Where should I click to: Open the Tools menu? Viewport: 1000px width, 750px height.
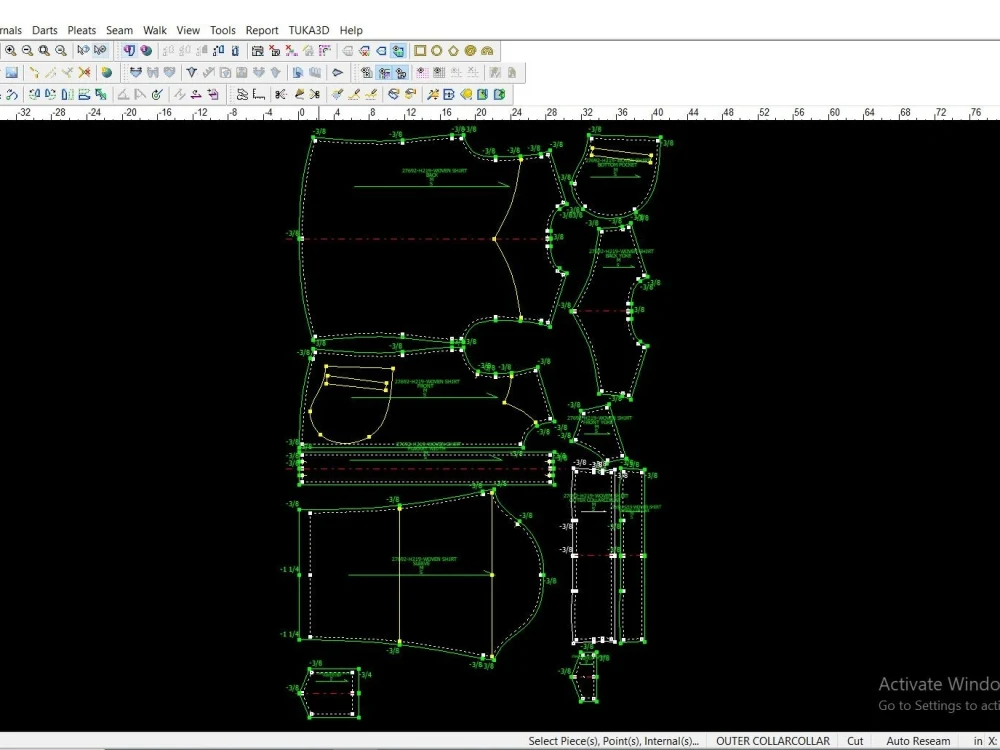pos(223,30)
